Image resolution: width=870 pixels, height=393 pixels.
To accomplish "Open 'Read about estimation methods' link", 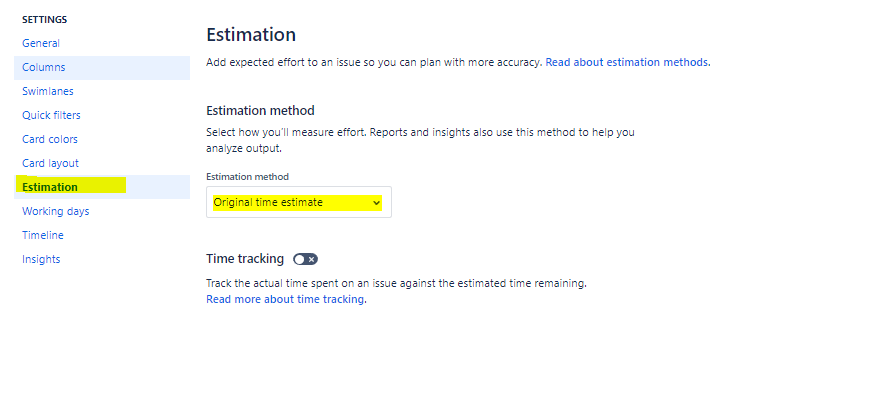I will [x=626, y=62].
